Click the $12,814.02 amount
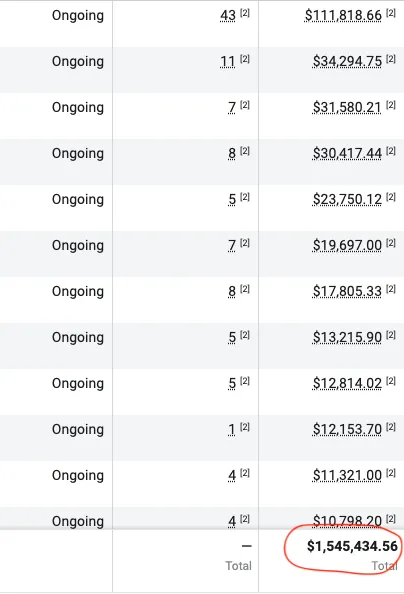 (347, 383)
